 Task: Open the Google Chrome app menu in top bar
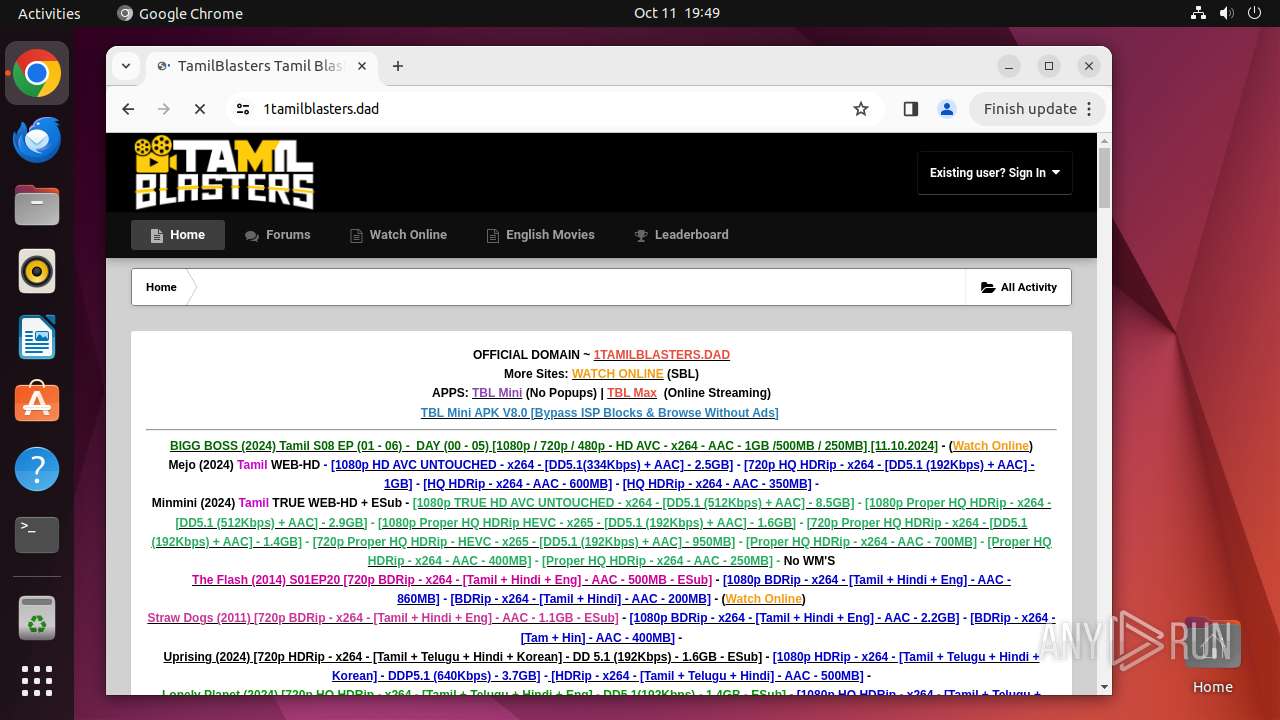(180, 13)
